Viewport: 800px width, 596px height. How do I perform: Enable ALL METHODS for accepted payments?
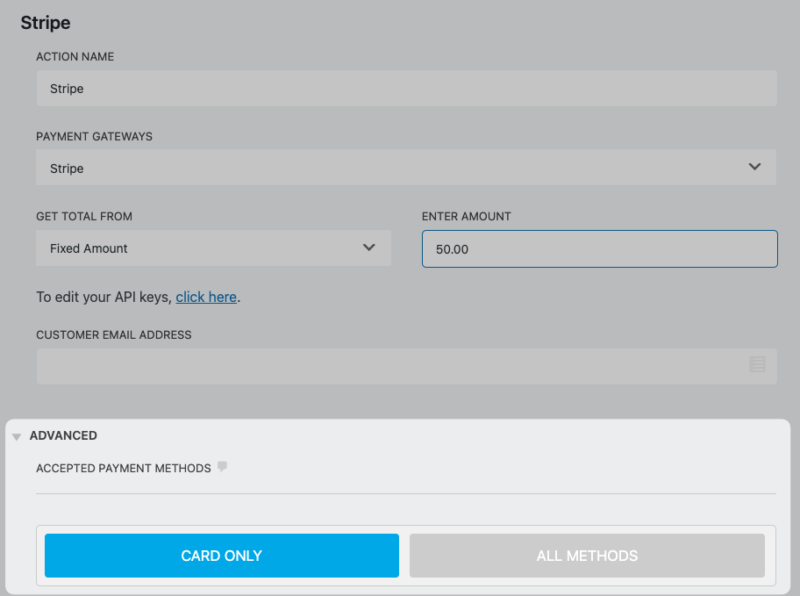pos(586,555)
